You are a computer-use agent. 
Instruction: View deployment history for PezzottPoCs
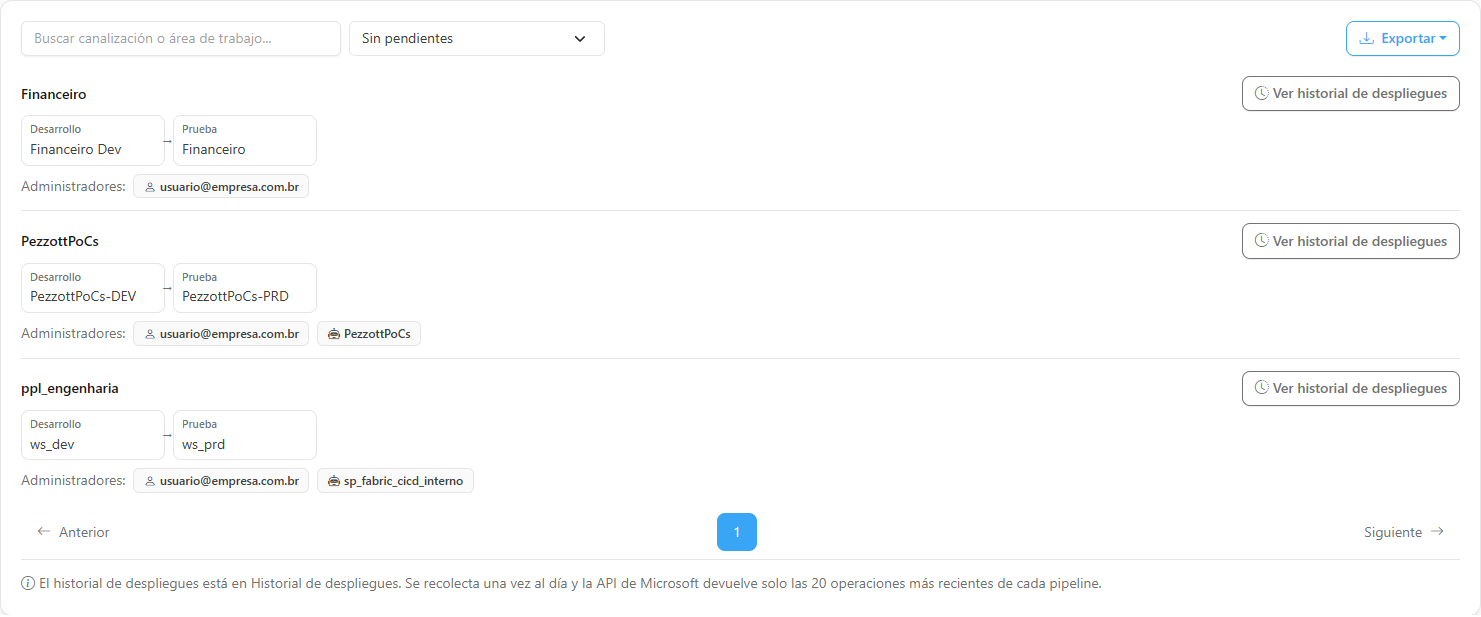tap(1351, 241)
